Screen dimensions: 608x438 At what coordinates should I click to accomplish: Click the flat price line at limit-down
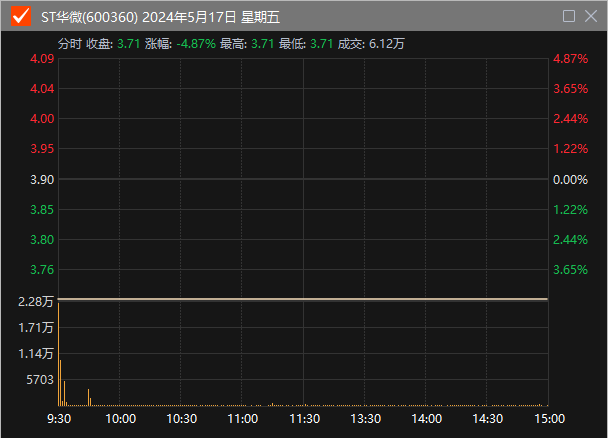coord(303,299)
